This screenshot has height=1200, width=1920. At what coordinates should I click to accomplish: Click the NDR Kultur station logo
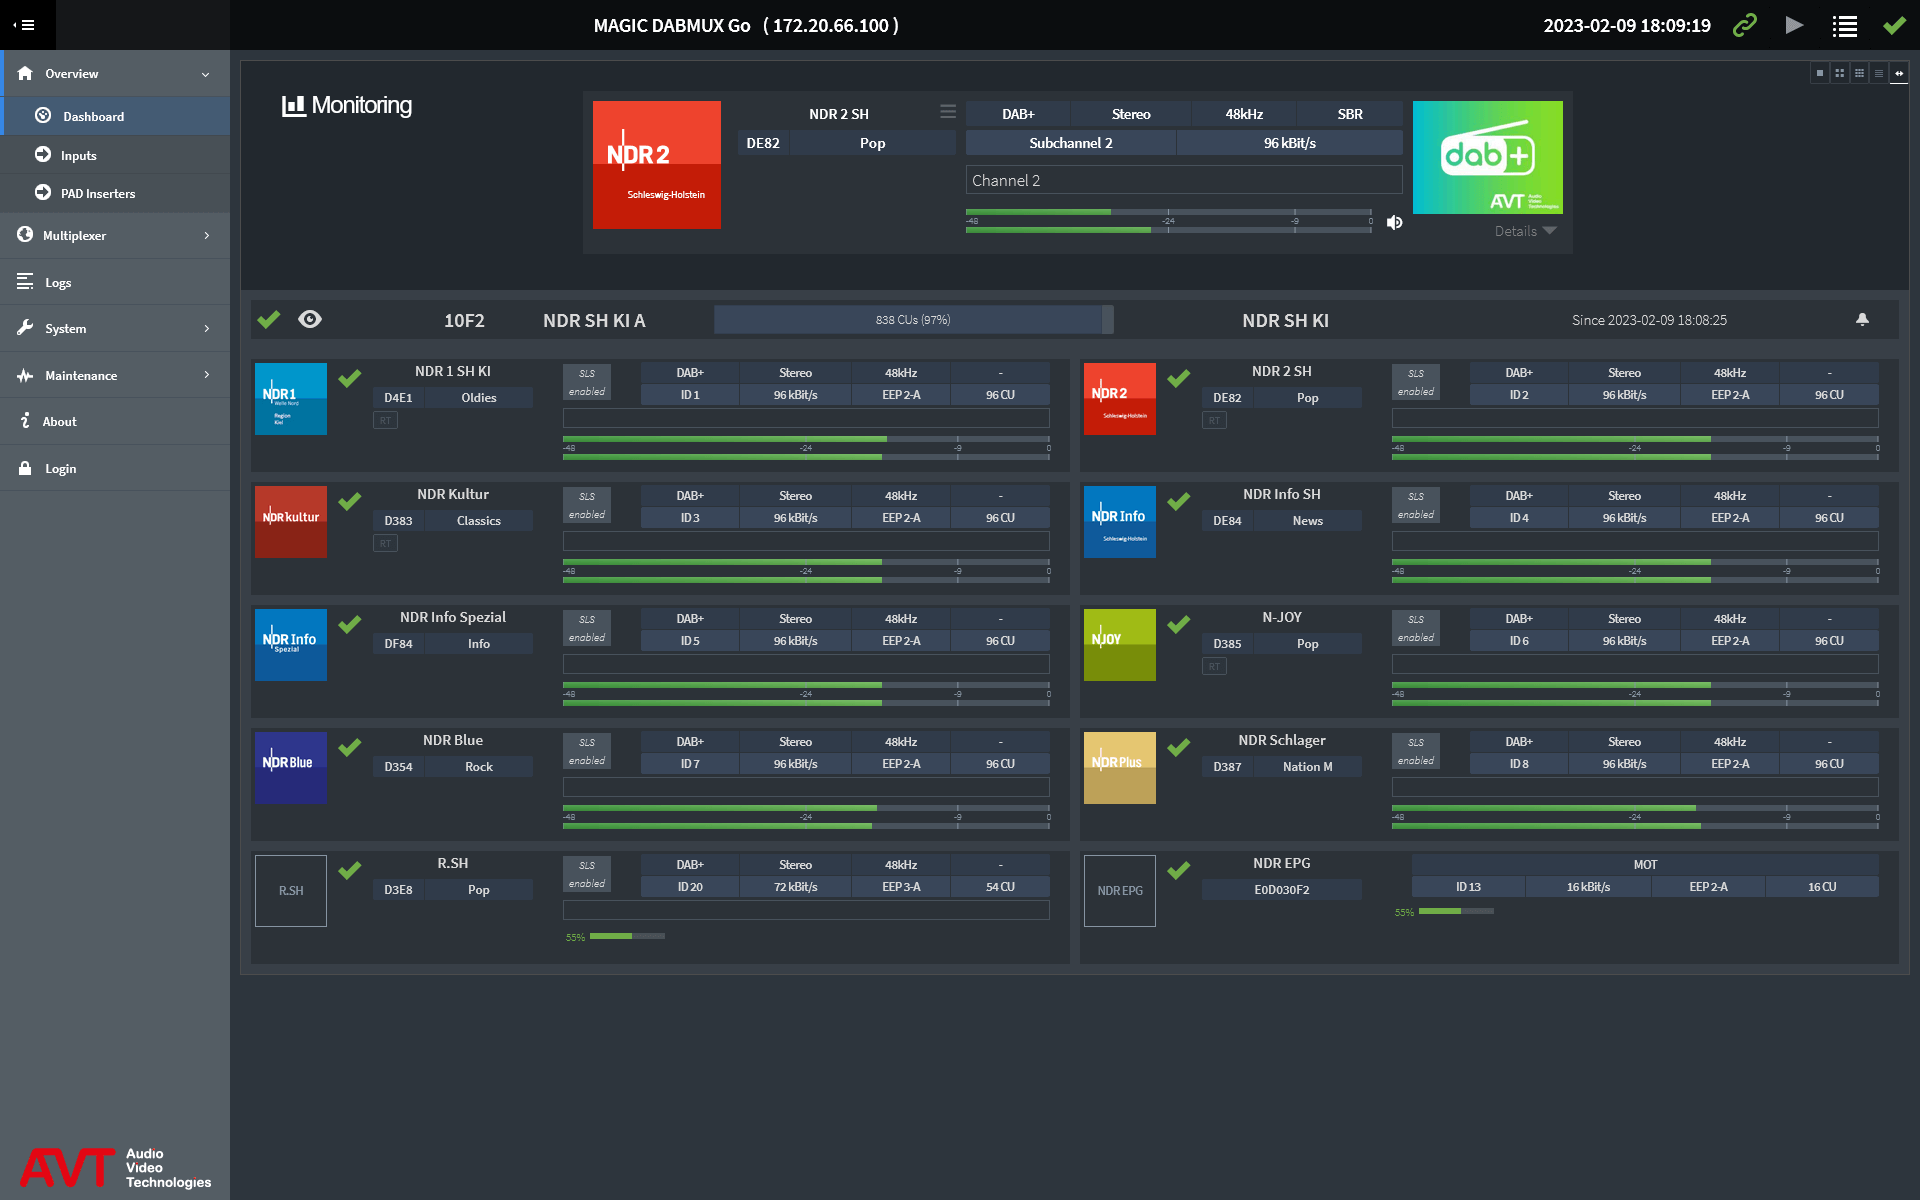click(x=290, y=521)
